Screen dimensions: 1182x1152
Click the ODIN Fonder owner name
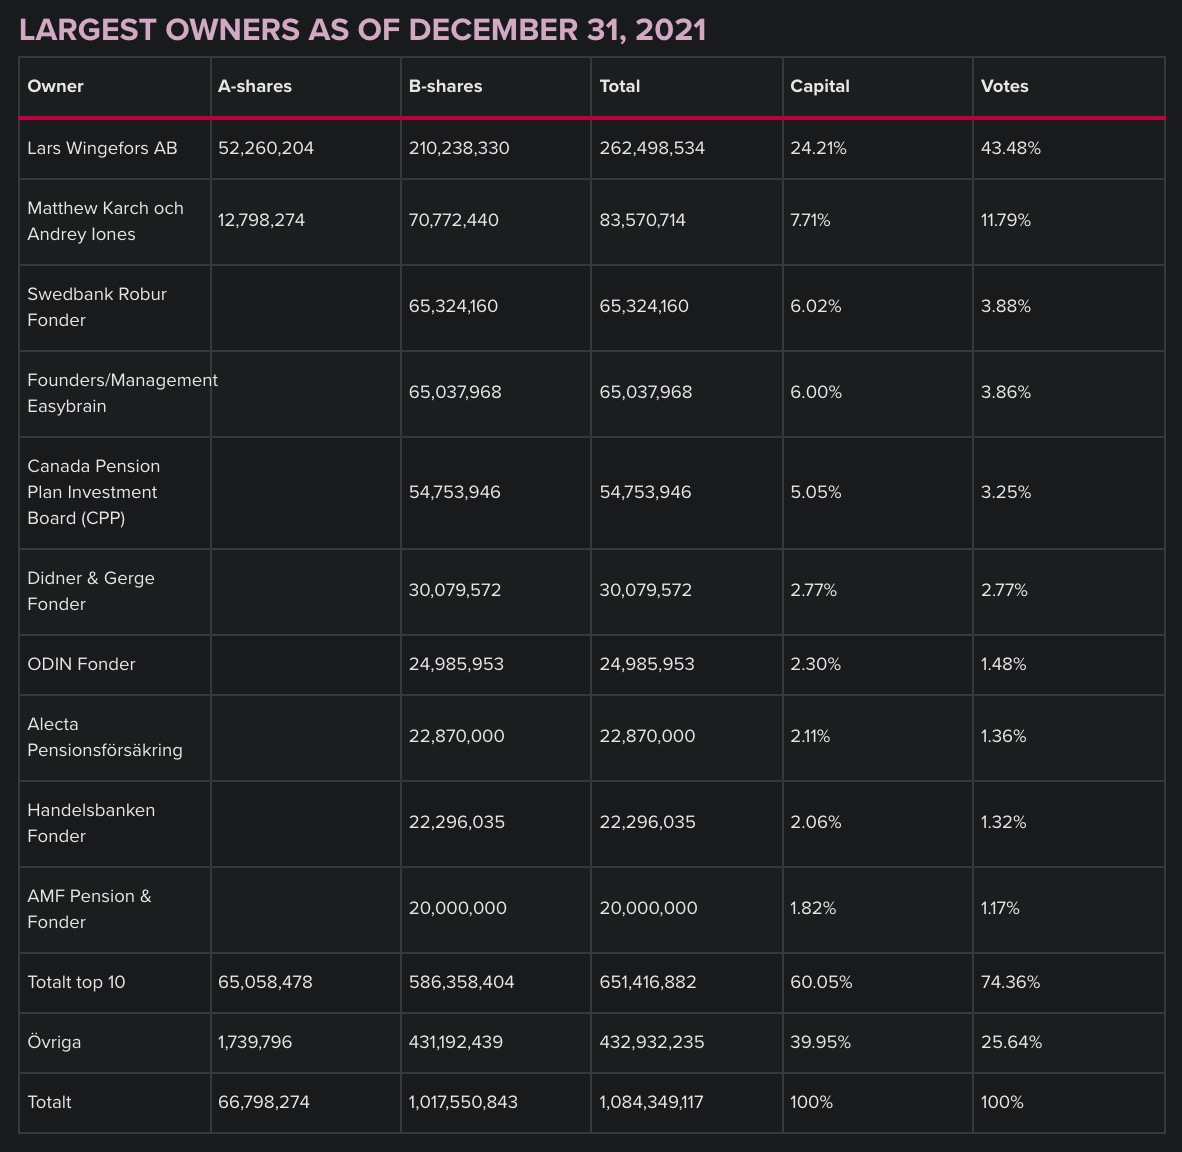pos(81,664)
